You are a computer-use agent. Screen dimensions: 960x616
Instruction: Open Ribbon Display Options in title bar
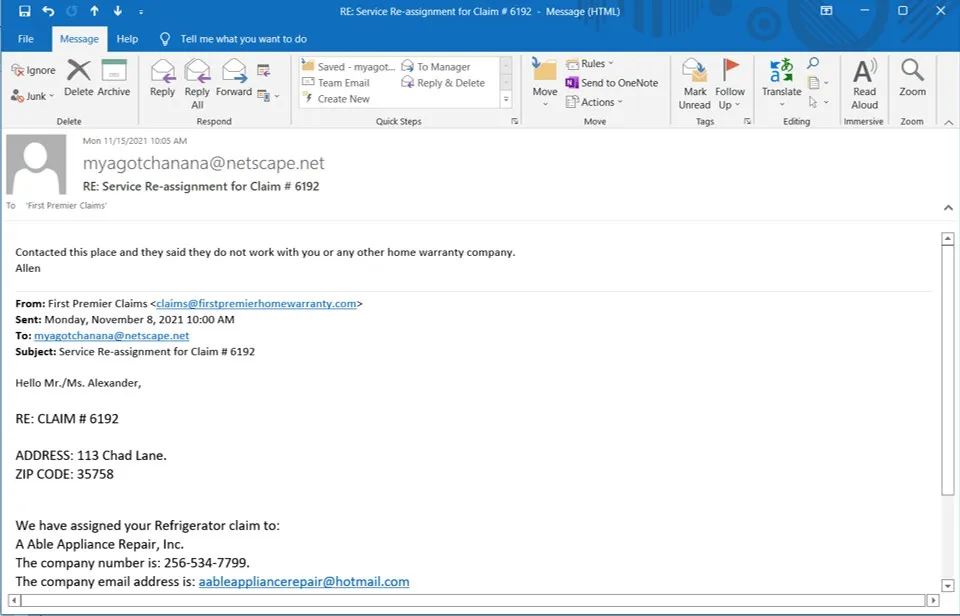pos(827,11)
